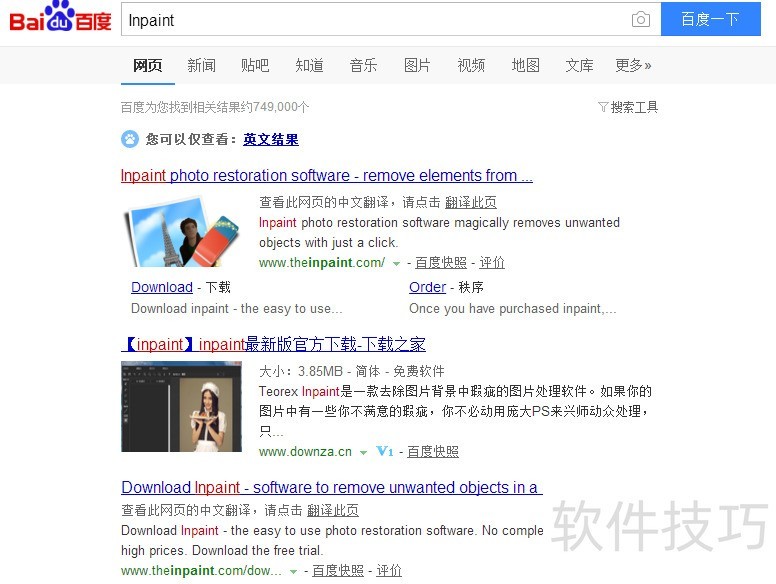The image size is (776, 584).
Task: Open the 更多» menu
Action: (x=633, y=65)
